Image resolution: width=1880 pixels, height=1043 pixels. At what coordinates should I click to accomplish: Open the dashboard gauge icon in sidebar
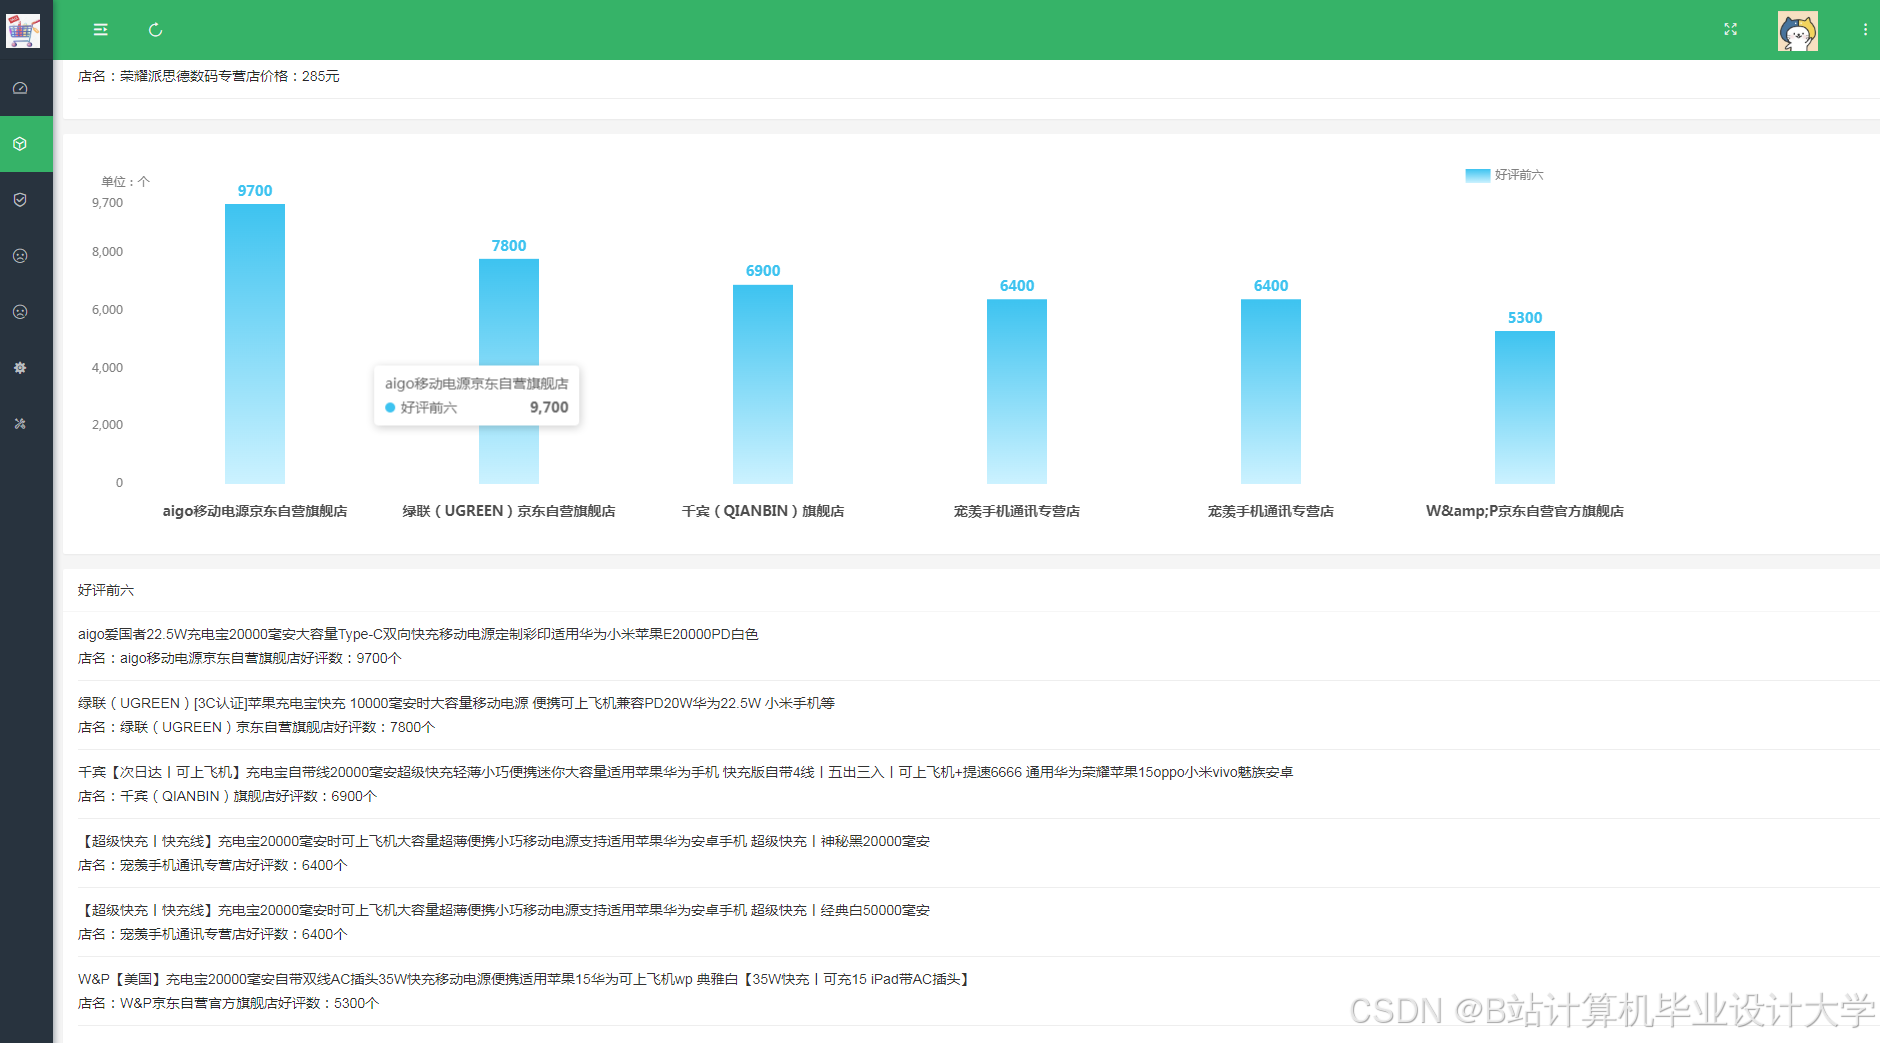[x=20, y=88]
